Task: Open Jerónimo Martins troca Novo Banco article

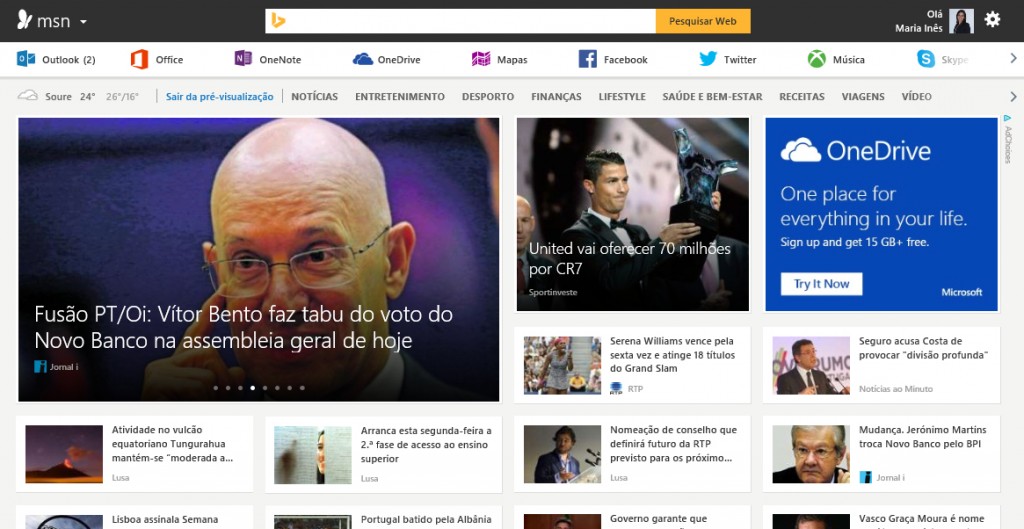Action: coord(922,437)
